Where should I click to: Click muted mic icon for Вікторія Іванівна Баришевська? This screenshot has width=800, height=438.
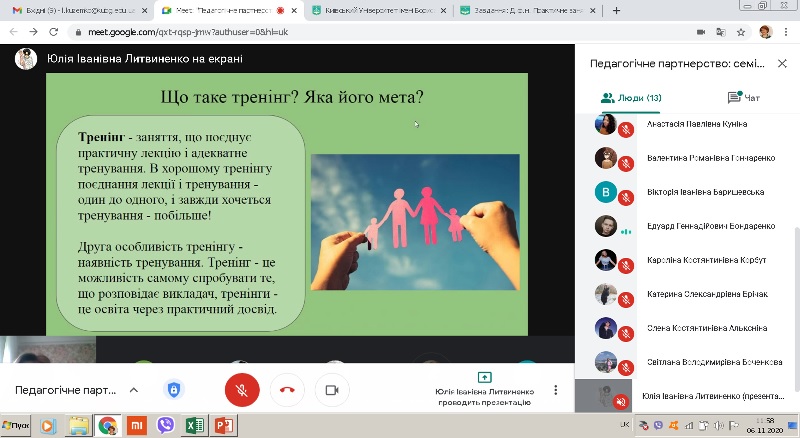click(626, 198)
